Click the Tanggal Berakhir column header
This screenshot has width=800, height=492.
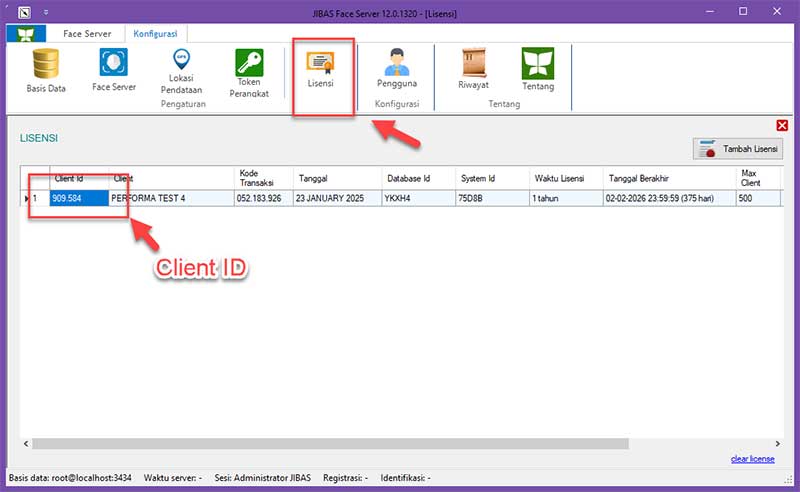pos(670,178)
